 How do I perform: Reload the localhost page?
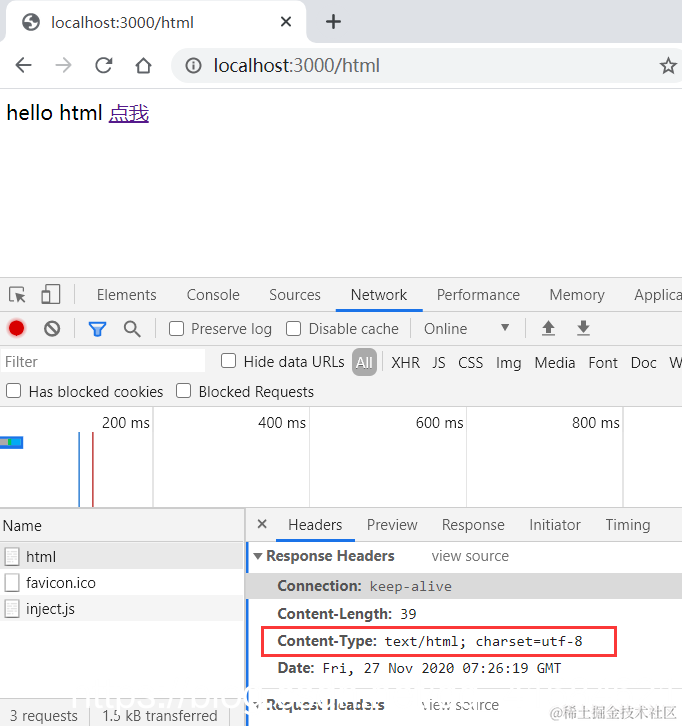pyautogui.click(x=104, y=65)
